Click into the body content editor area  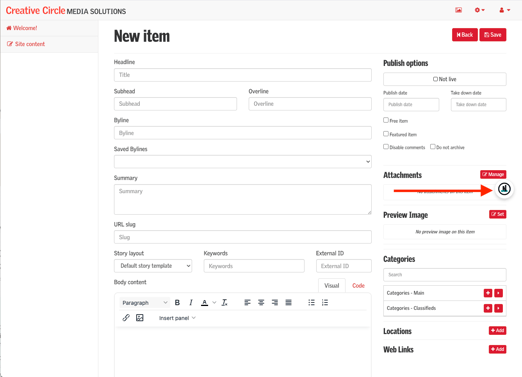click(x=243, y=353)
